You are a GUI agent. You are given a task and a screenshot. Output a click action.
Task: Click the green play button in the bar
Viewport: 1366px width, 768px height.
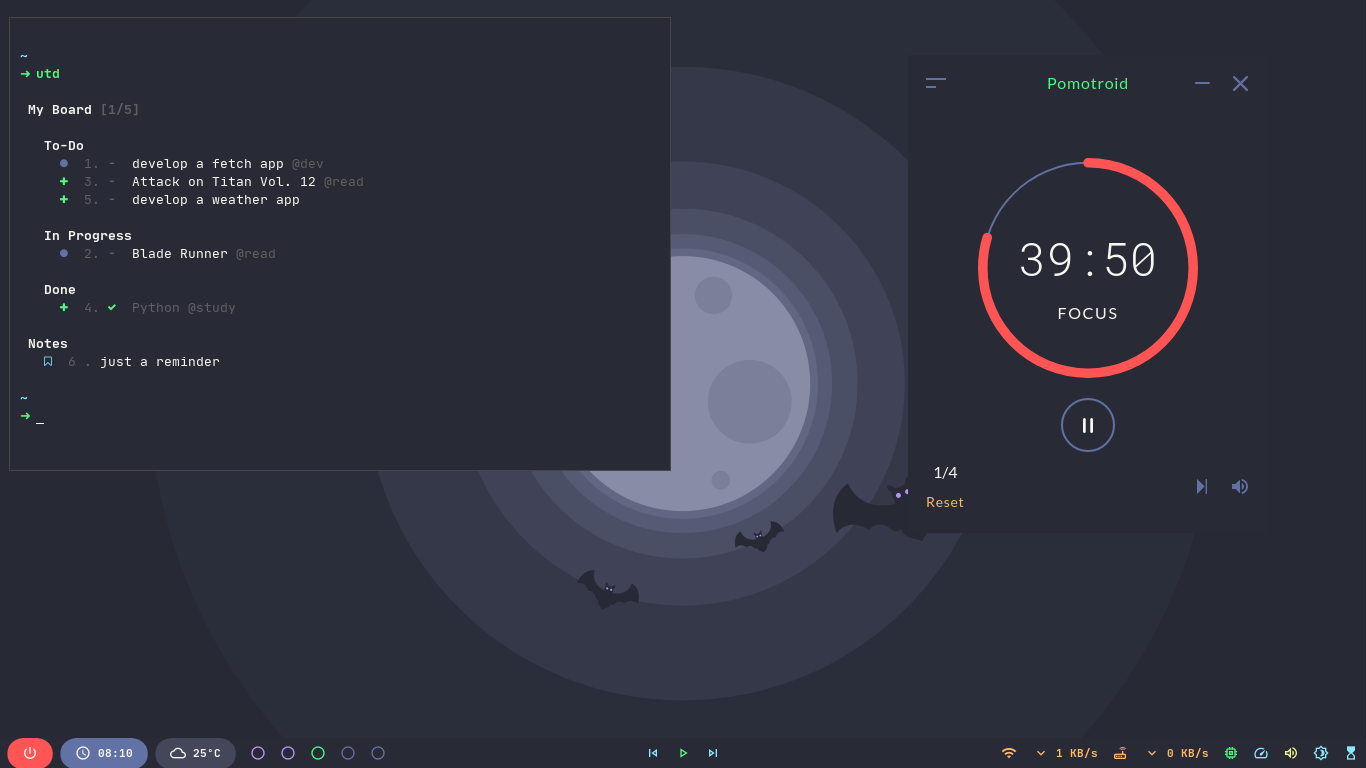tap(683, 753)
